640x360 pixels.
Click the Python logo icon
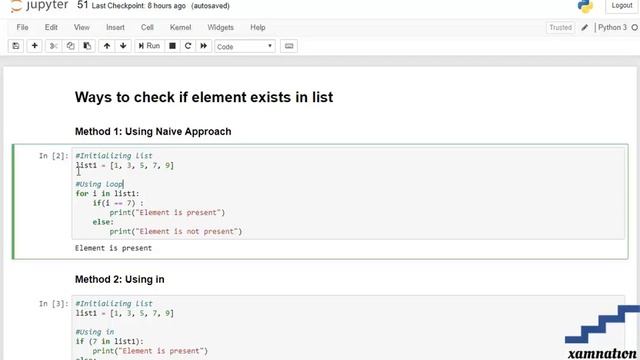click(x=585, y=6)
